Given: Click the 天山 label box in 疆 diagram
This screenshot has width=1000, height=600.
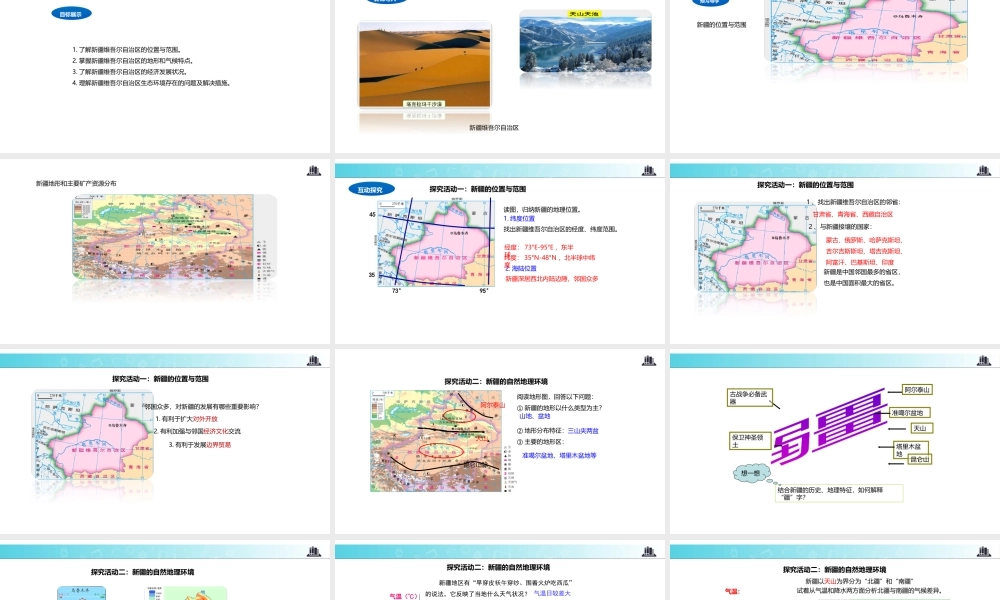Looking at the screenshot, I should coord(921,428).
